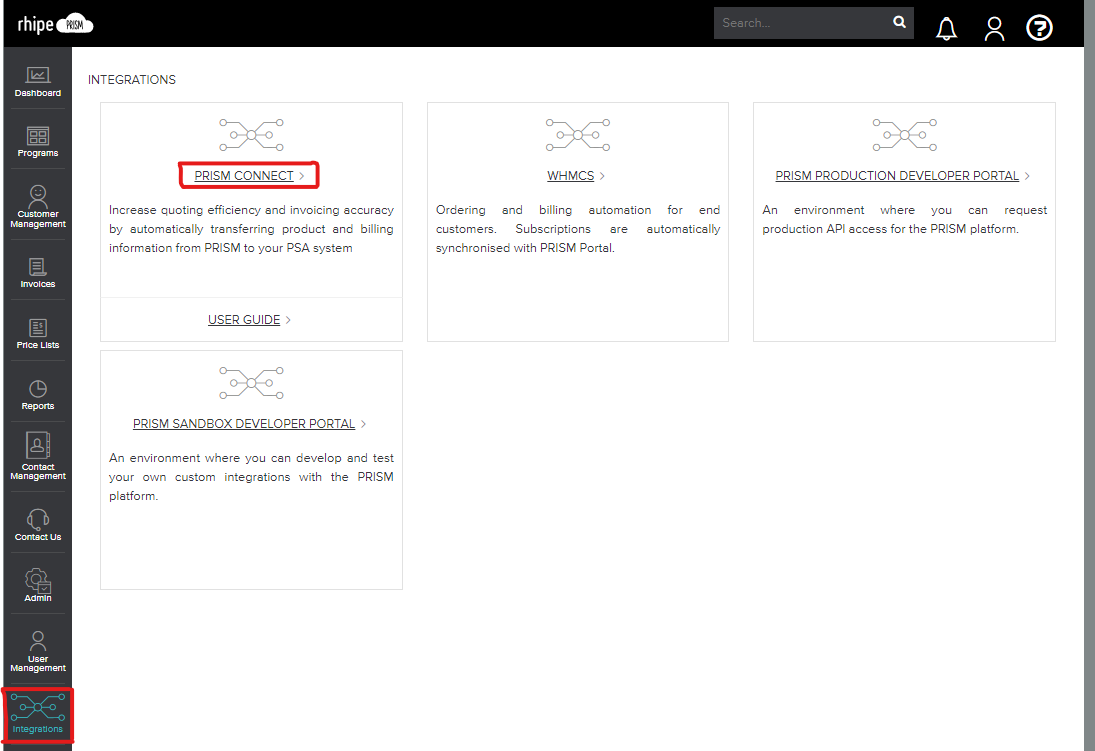Viewport: 1095px width, 751px height.
Task: Click chevron beside PRISM PRODUCTION DEVELOPER PORTAL
Action: point(1027,176)
